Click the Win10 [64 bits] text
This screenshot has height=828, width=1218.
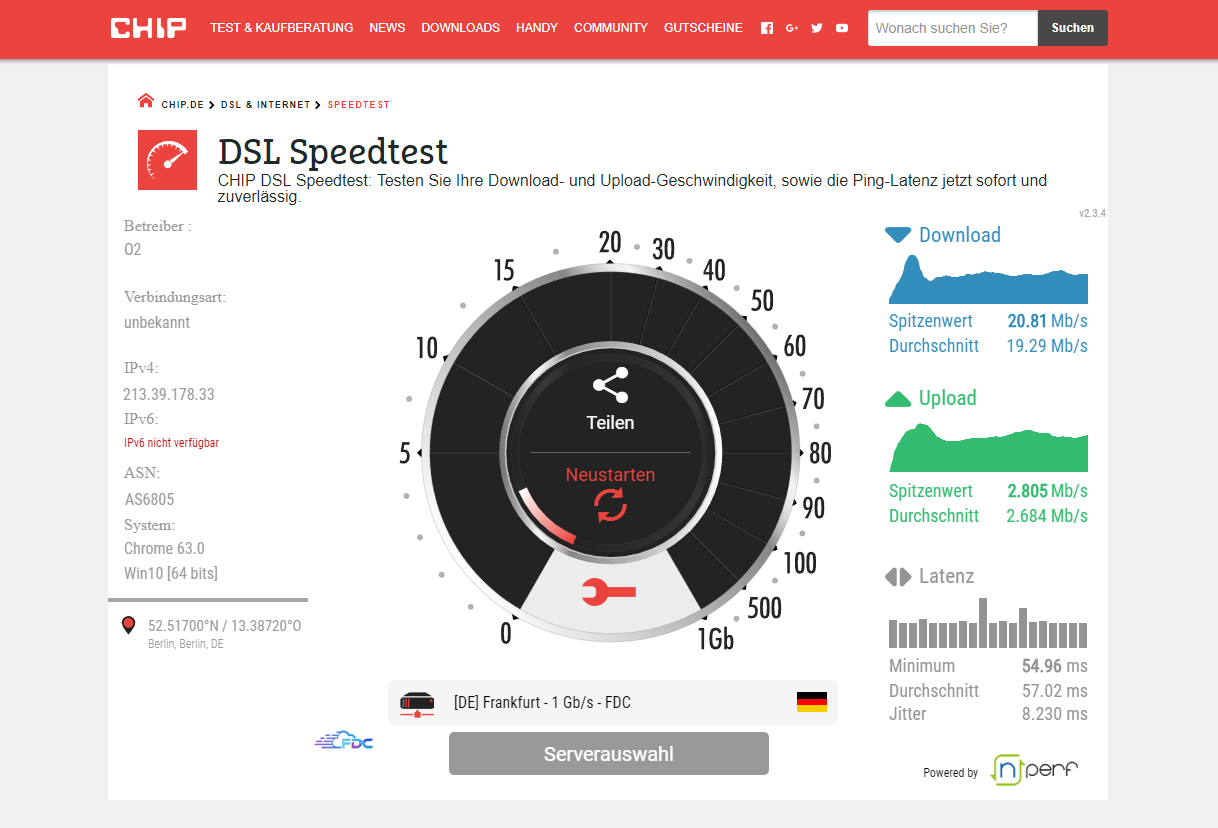tap(171, 574)
